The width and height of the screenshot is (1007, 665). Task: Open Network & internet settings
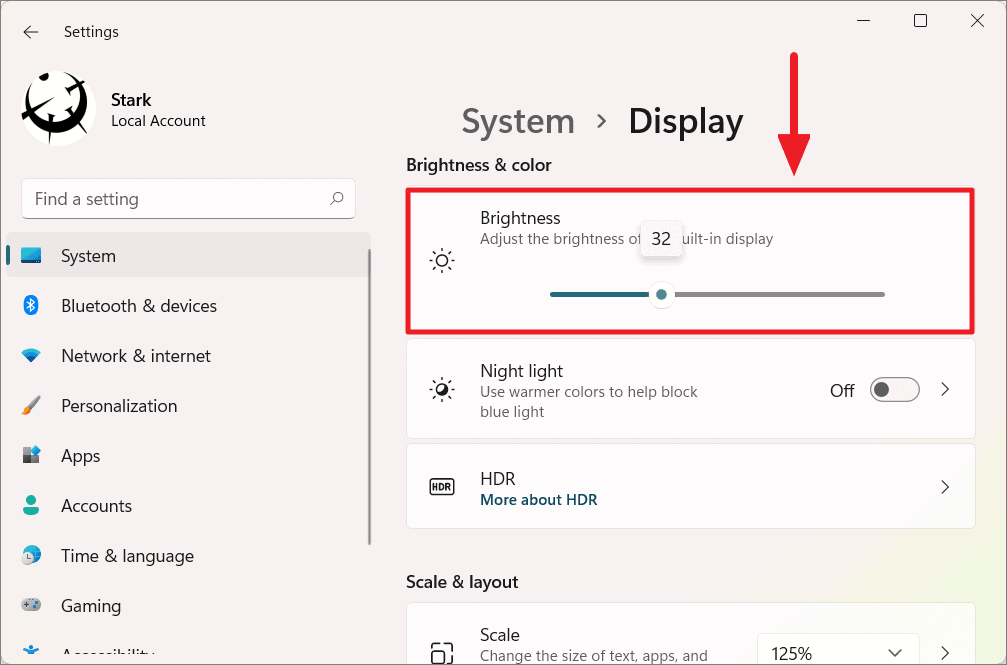[x=135, y=355]
